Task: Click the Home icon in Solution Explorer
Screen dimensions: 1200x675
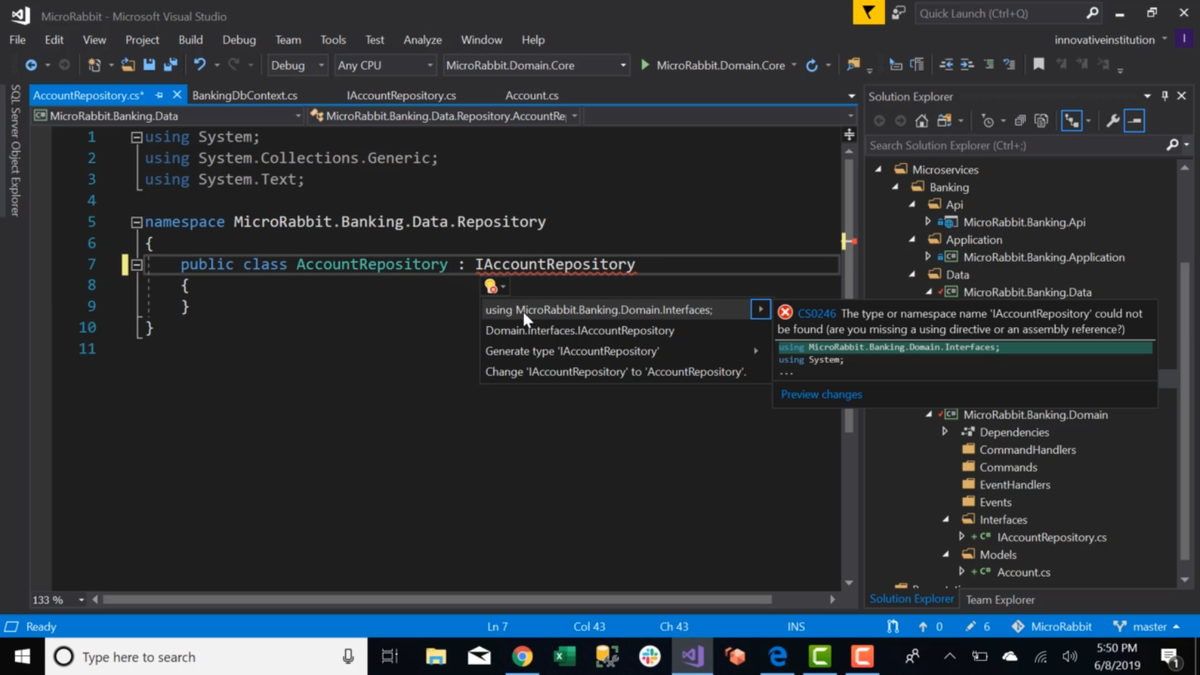Action: [921, 121]
